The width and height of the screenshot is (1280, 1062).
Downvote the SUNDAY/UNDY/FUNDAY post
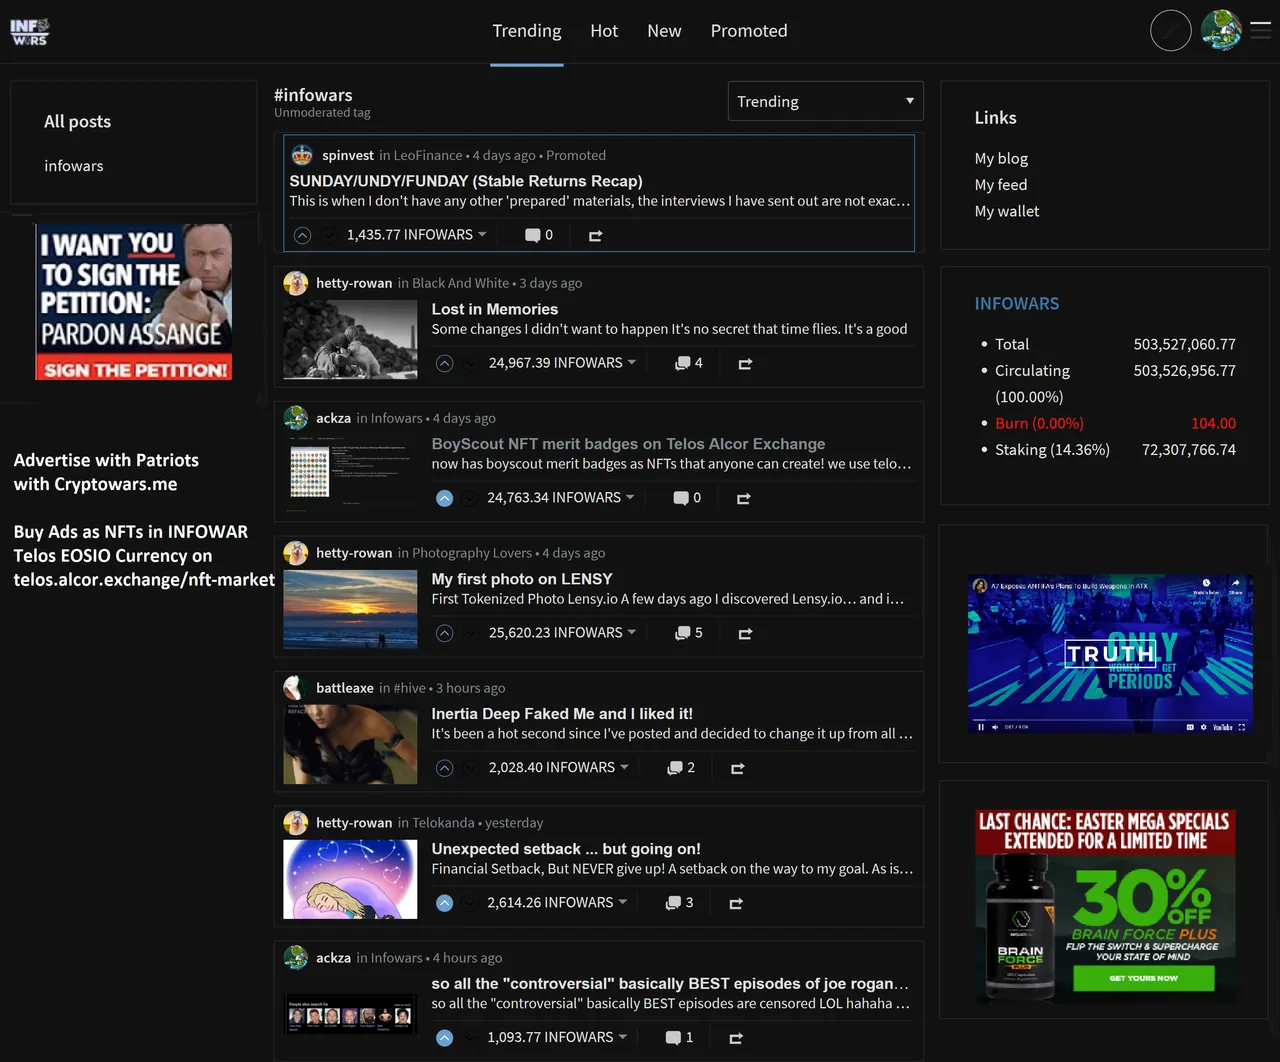(329, 235)
